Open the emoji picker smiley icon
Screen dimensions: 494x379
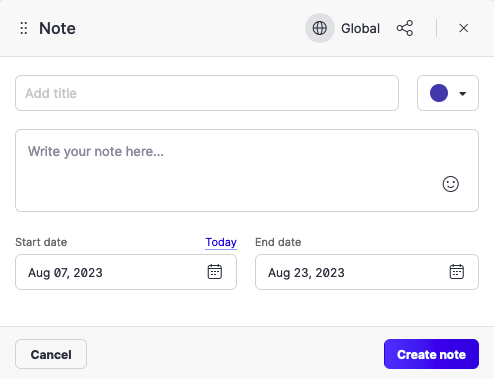[450, 184]
